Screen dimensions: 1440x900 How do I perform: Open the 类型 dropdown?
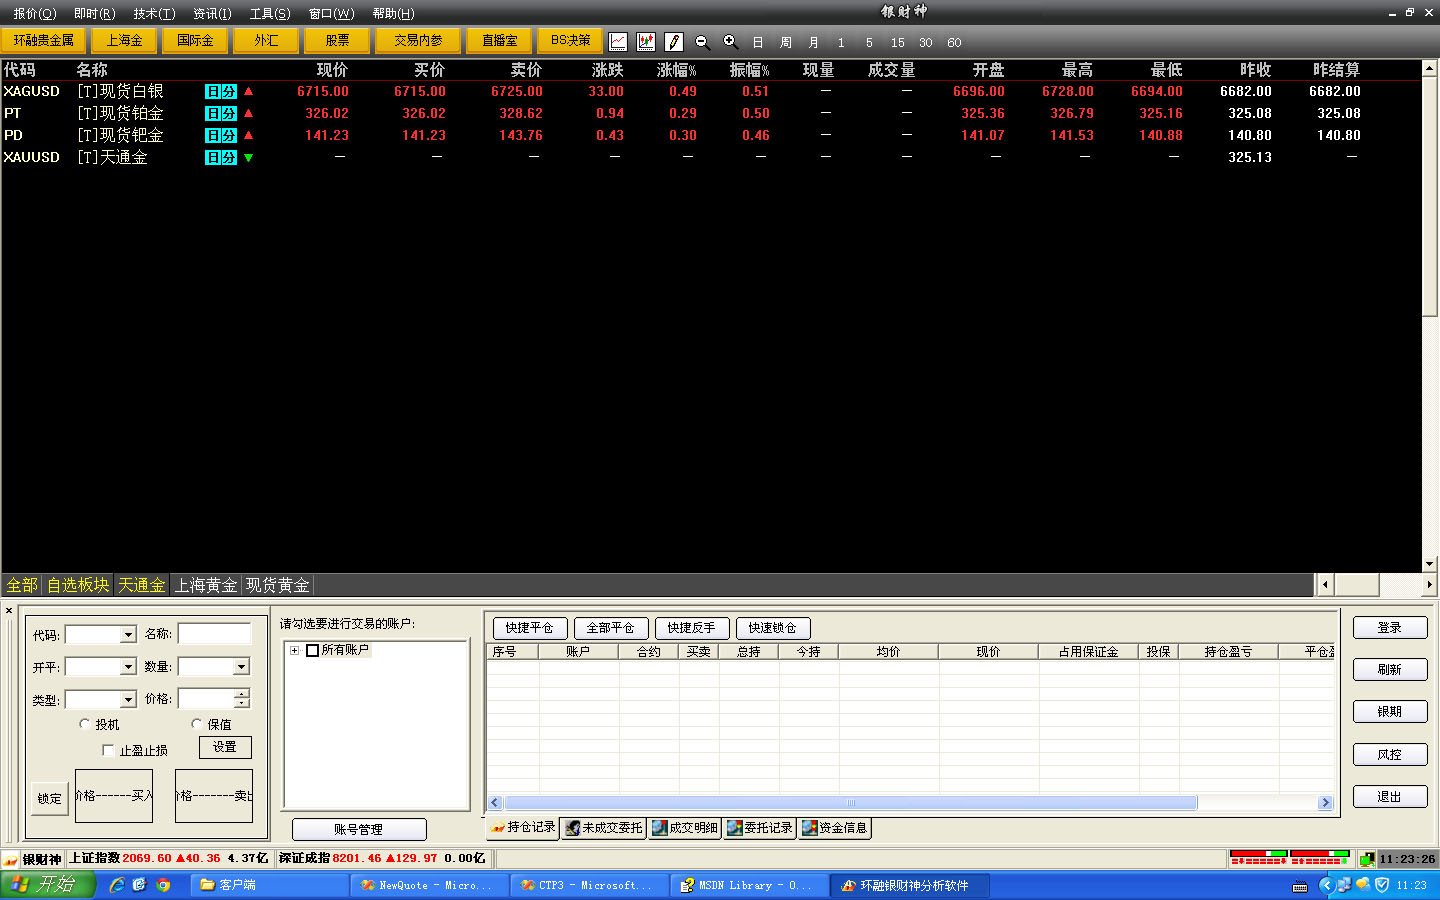(x=128, y=700)
